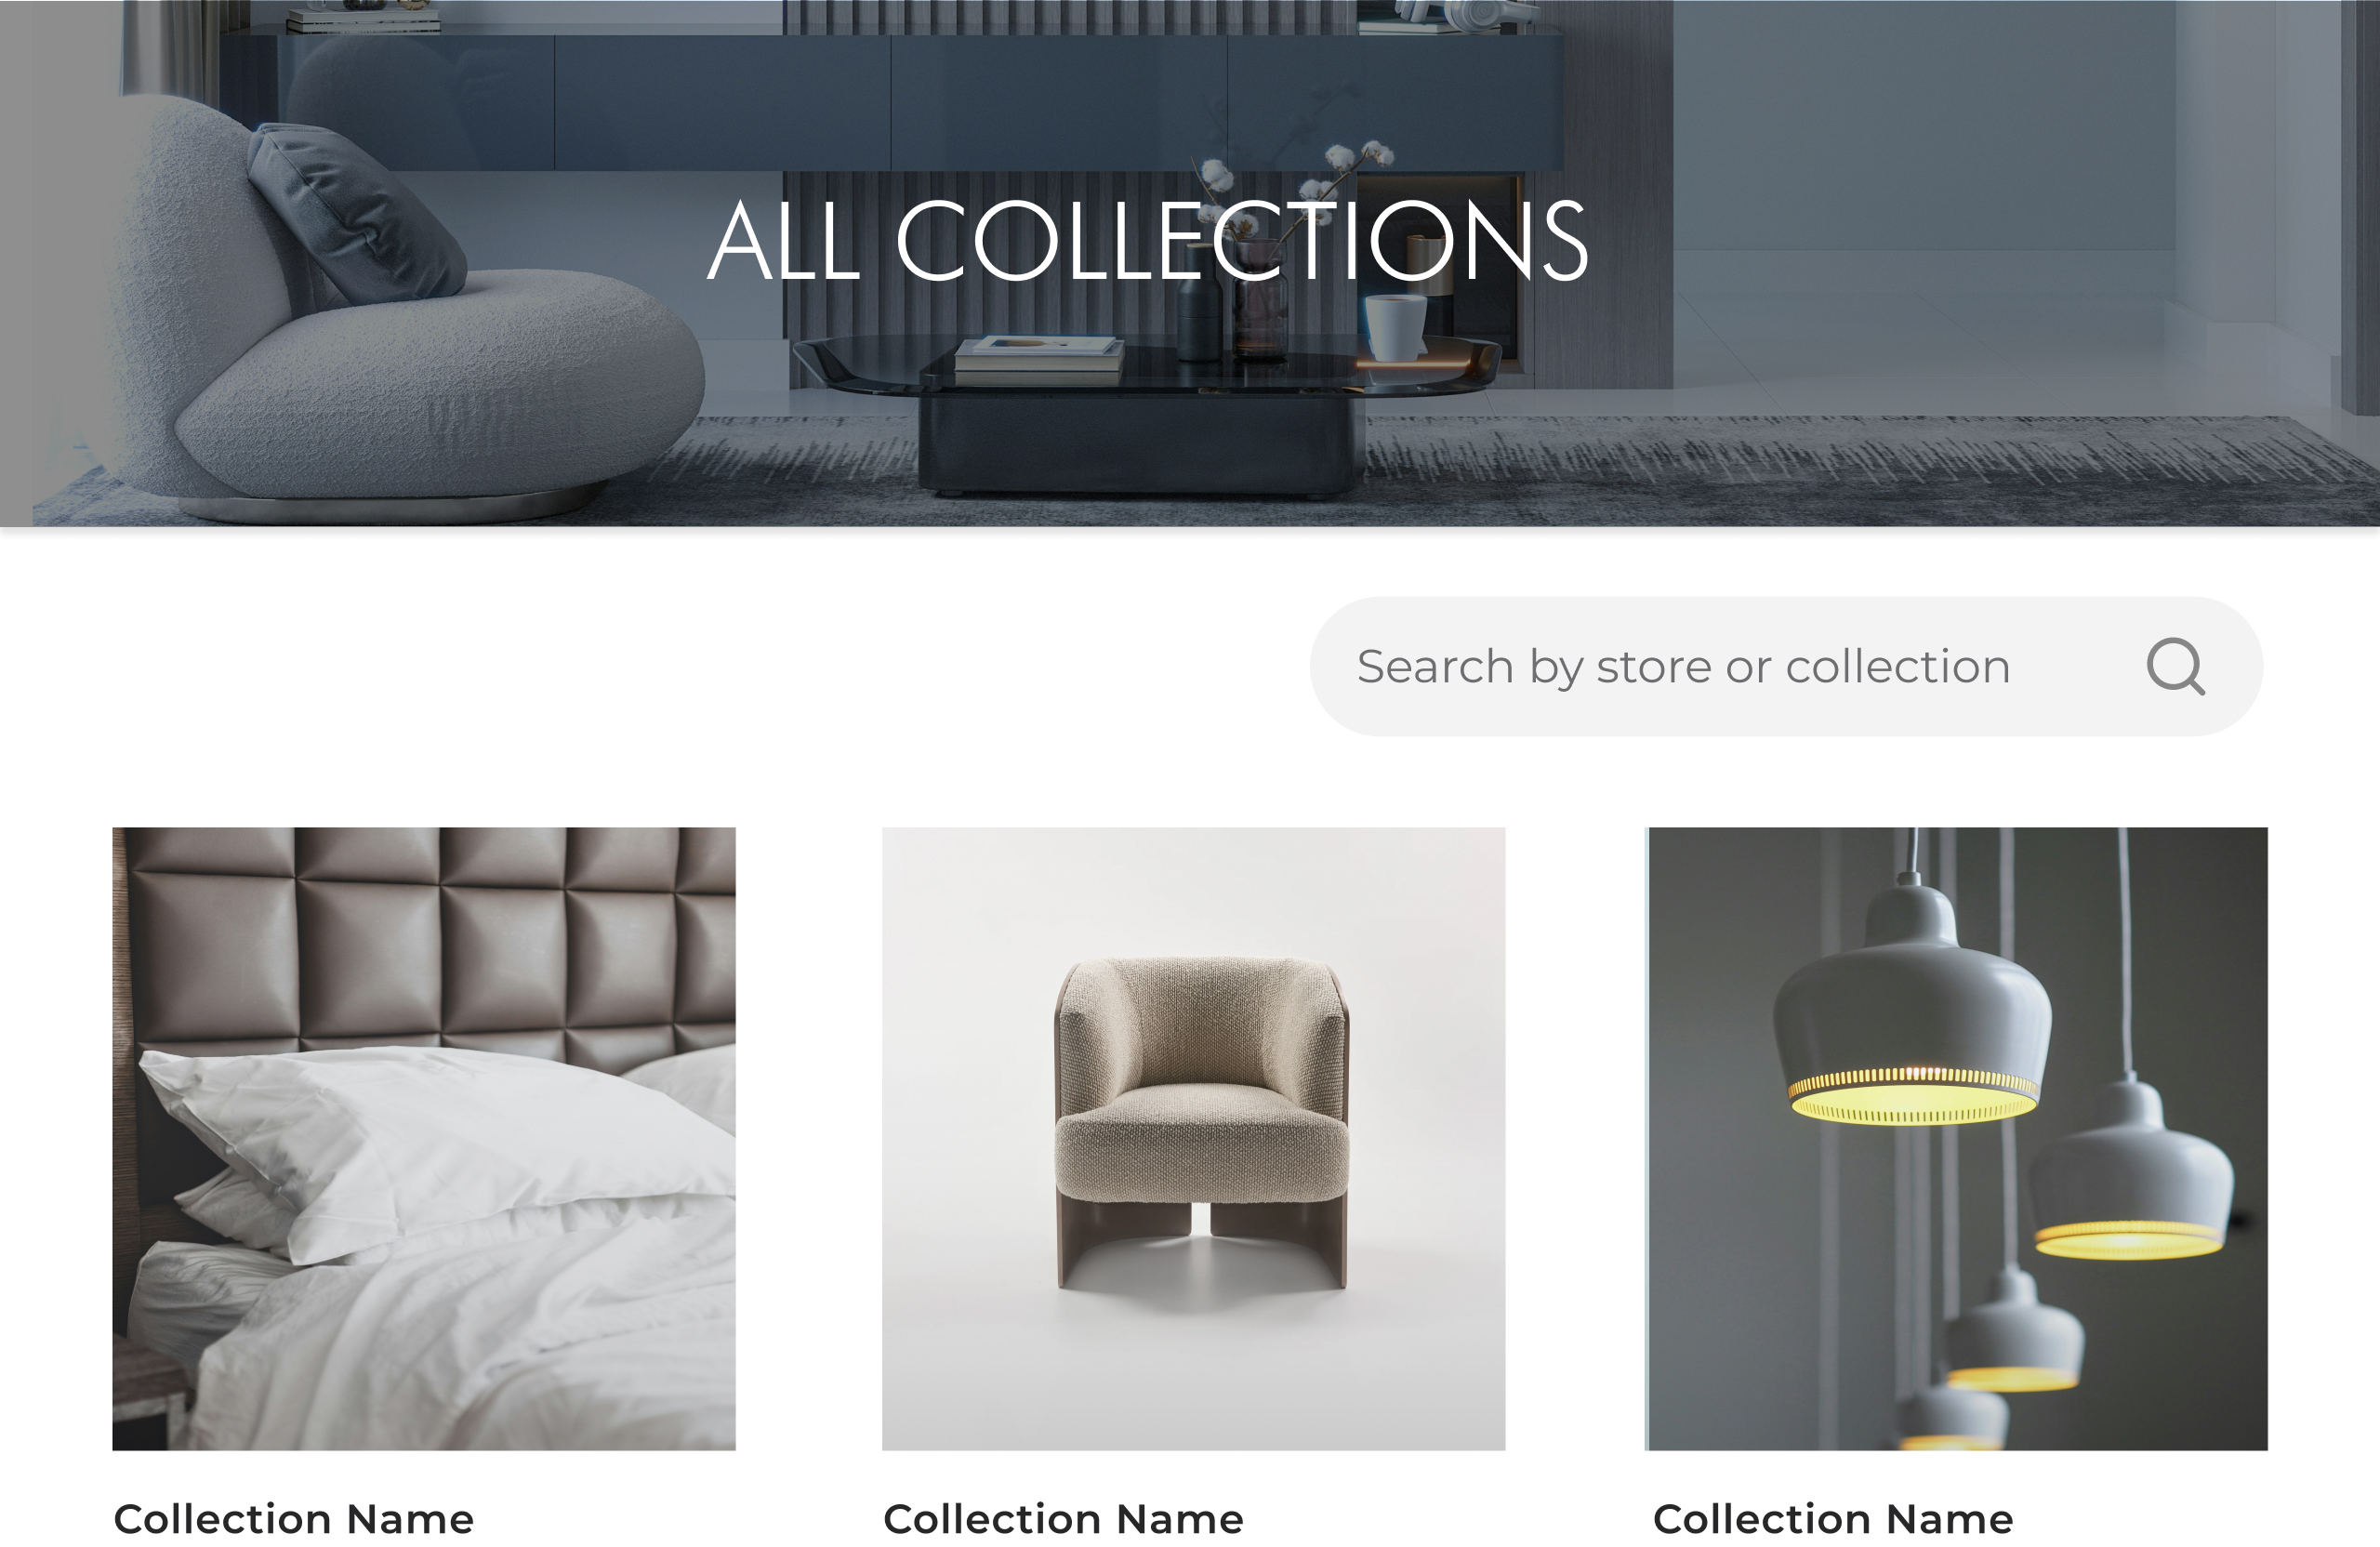Image resolution: width=2380 pixels, height=1547 pixels.
Task: Select Collection Name under the bed image
Action: pyautogui.click(x=293, y=1519)
